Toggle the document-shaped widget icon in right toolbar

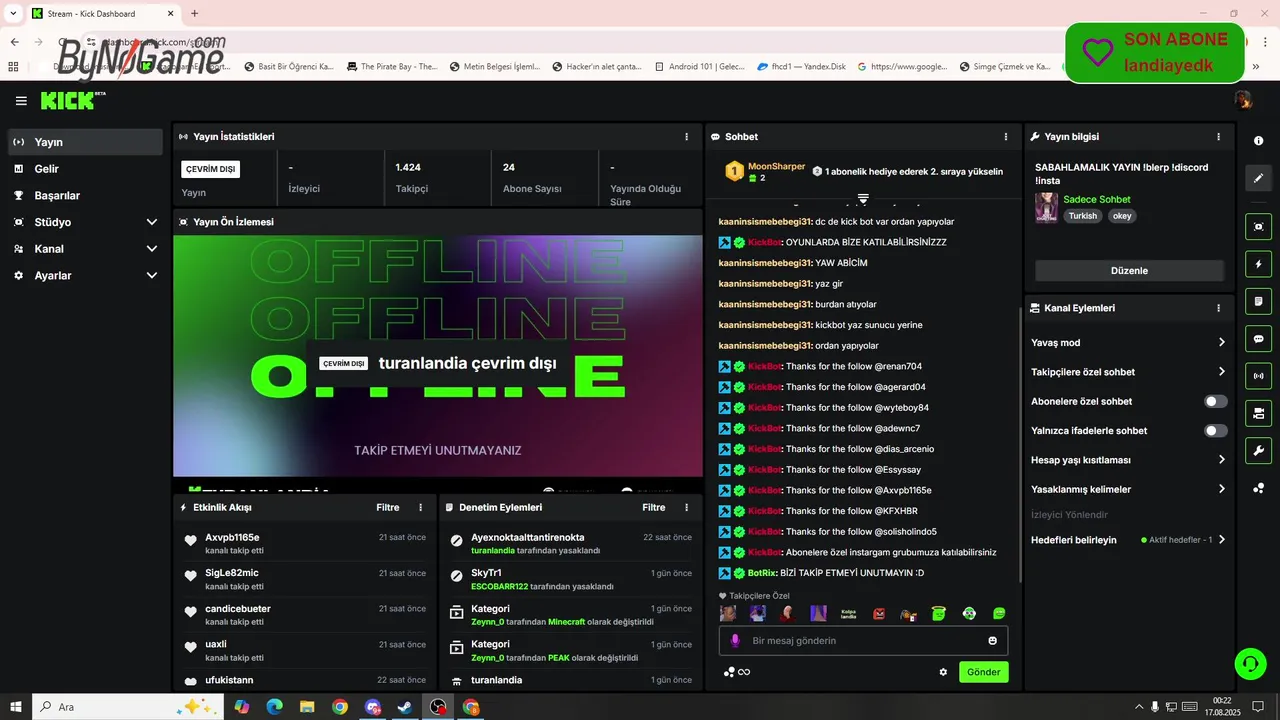point(1259,301)
